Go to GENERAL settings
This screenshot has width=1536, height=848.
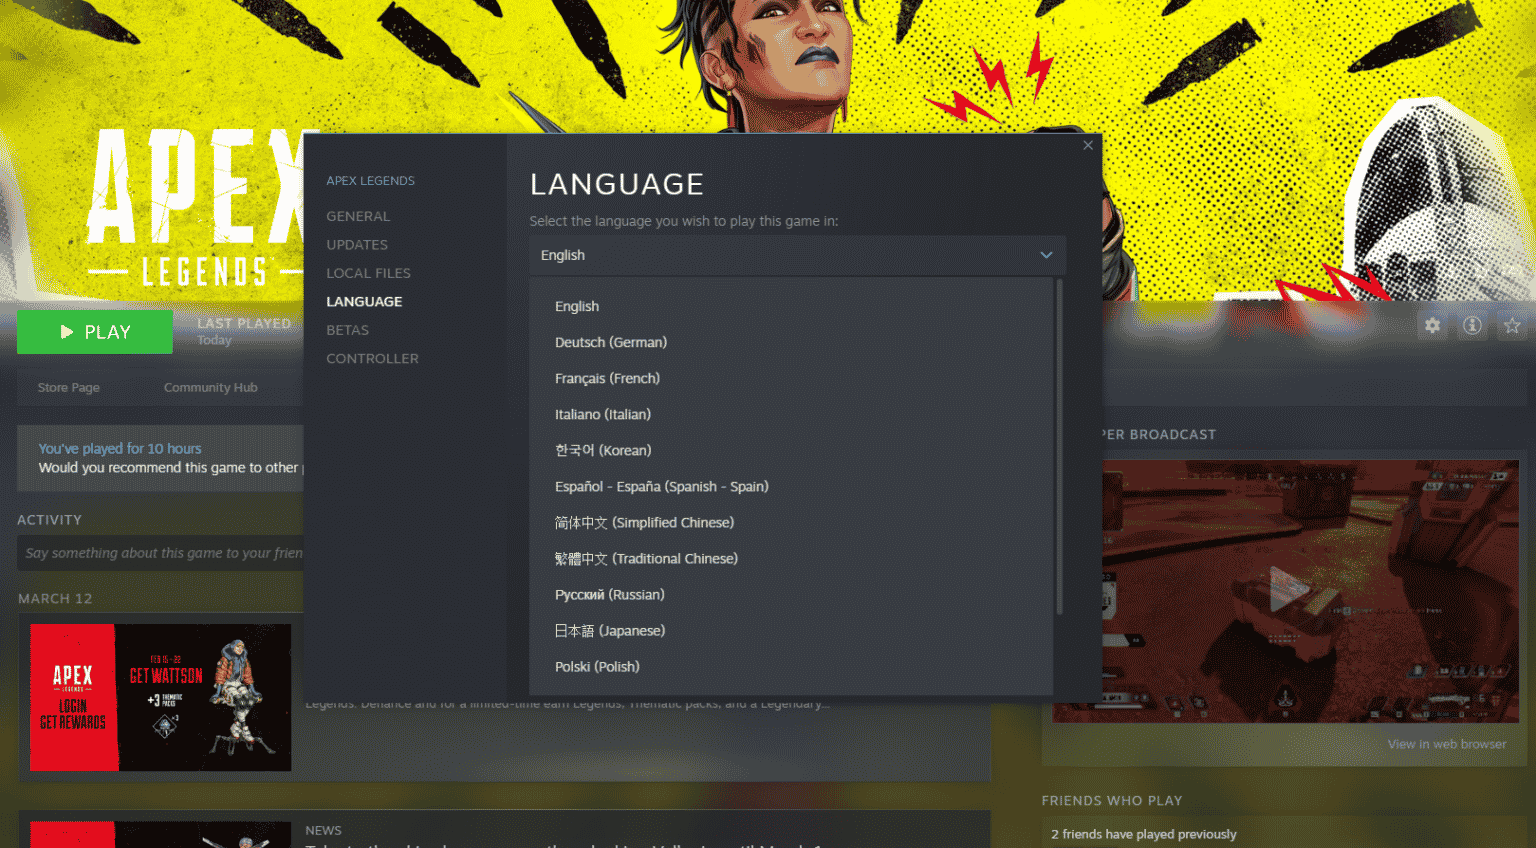click(358, 216)
